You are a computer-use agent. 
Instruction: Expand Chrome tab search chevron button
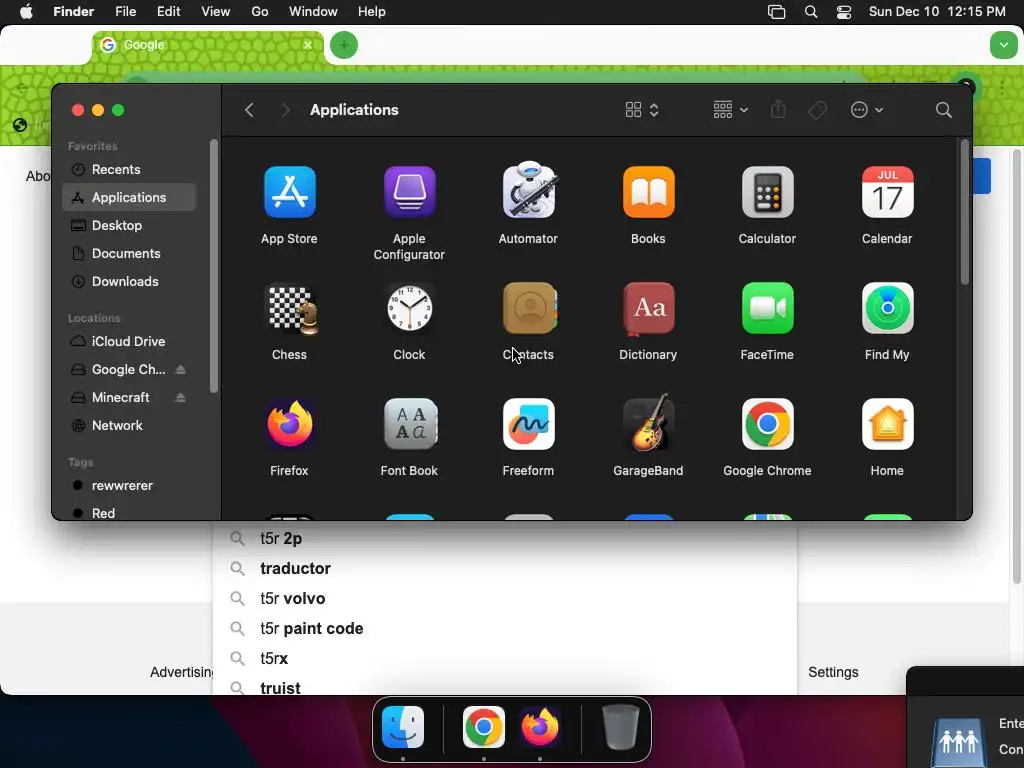pyautogui.click(x=1004, y=45)
